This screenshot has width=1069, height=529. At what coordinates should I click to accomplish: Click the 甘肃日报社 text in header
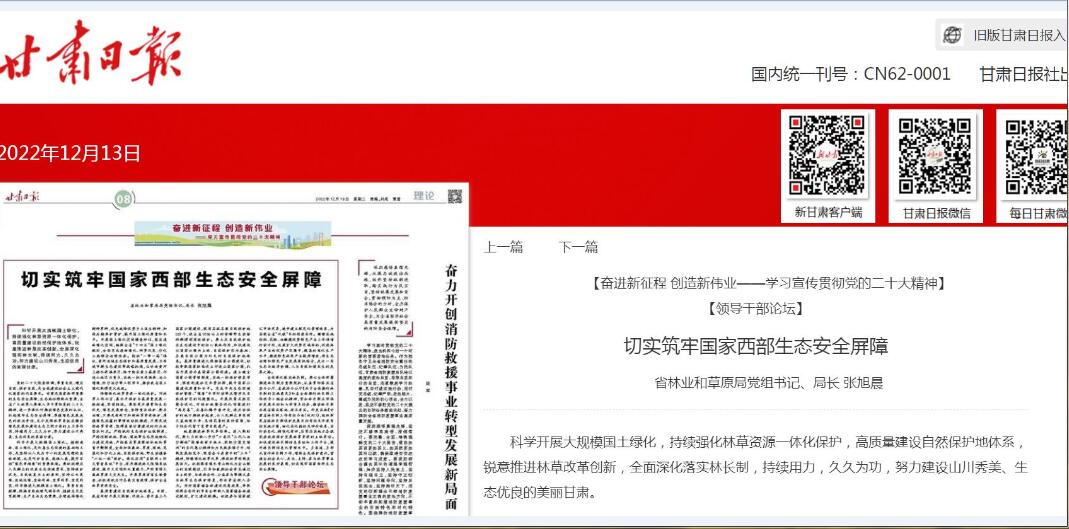tap(1024, 74)
